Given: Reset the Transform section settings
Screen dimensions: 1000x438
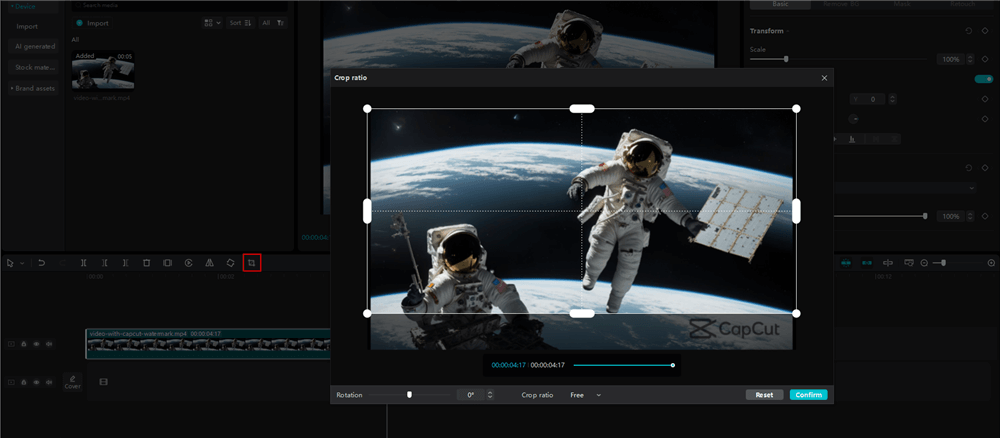Looking at the screenshot, I should pos(969,31).
